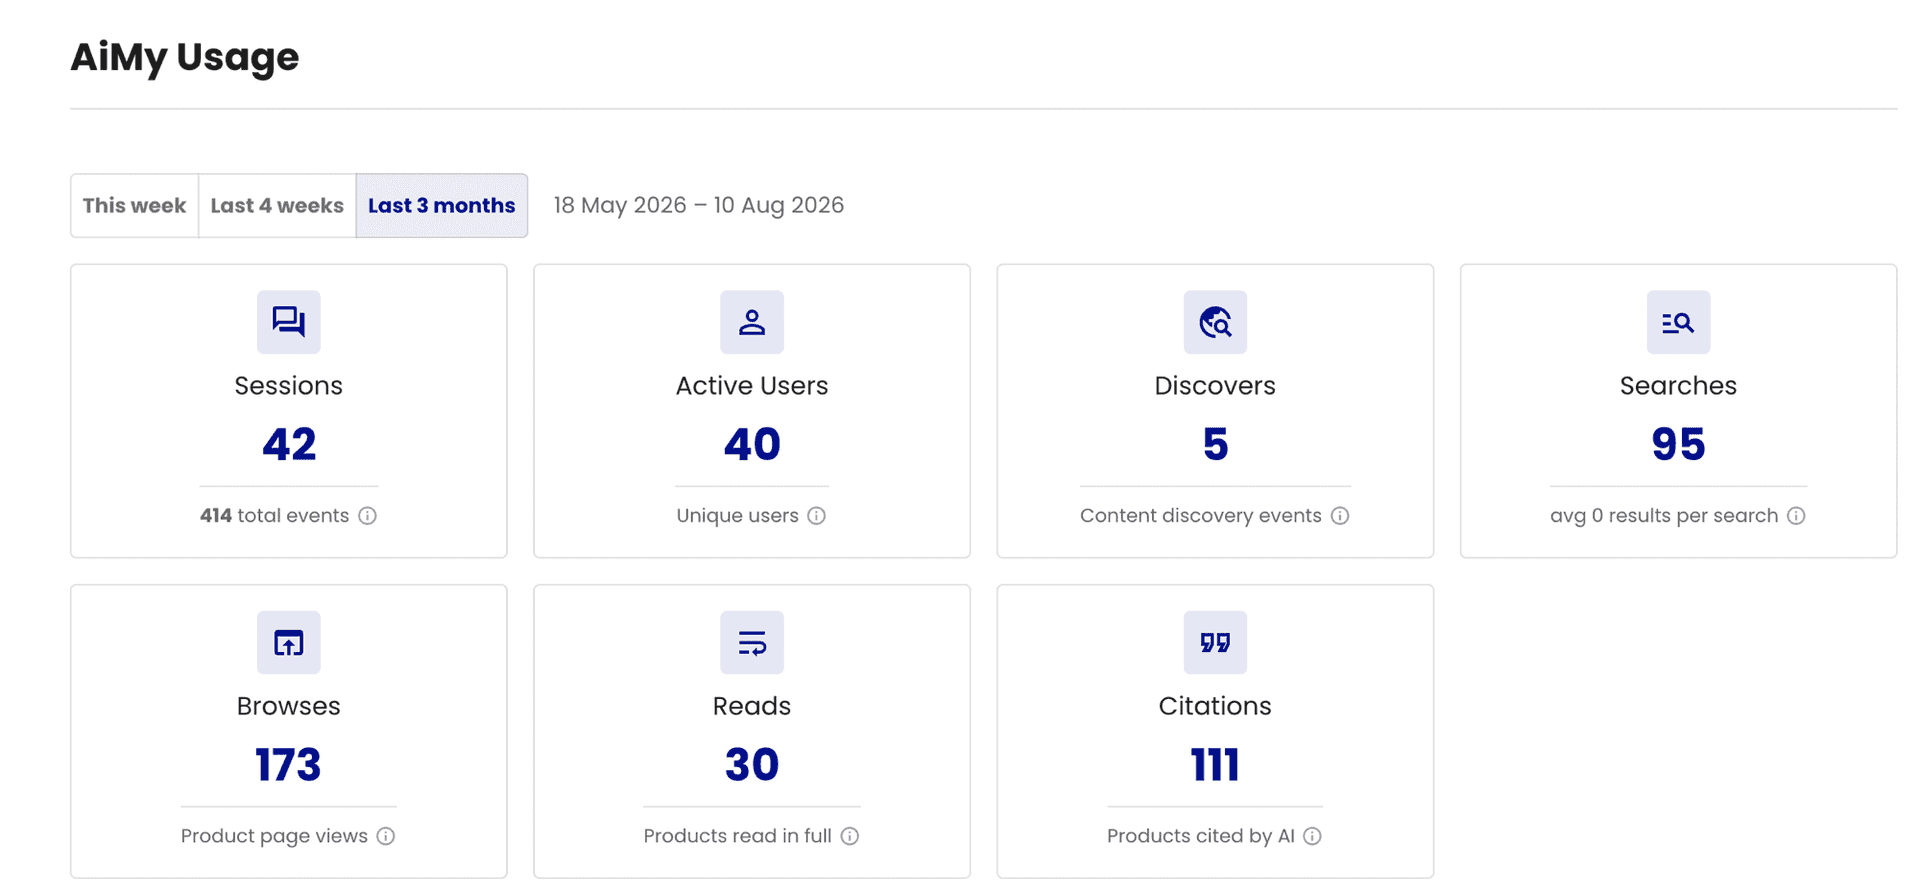Click the Searches card title

pyautogui.click(x=1678, y=386)
